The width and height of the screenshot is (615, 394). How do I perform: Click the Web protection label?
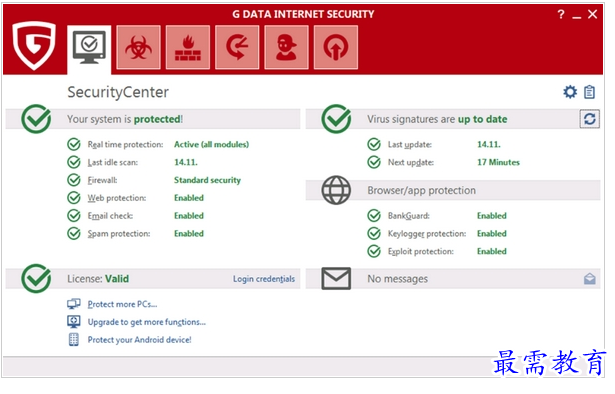point(117,198)
